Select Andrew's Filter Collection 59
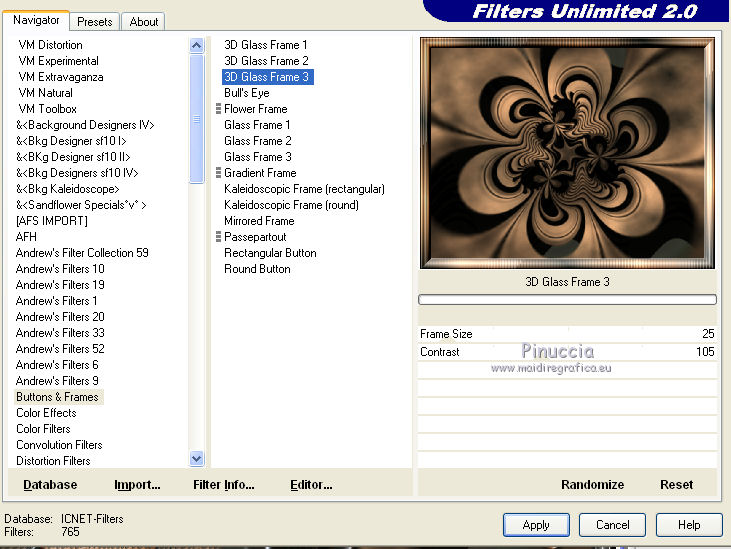 (x=82, y=253)
